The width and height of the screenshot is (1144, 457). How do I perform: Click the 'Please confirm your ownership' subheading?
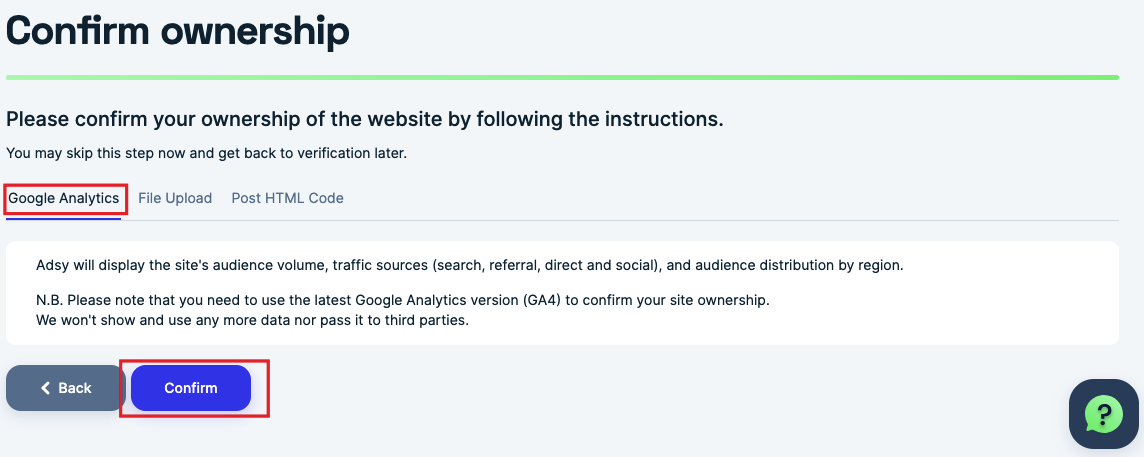(365, 119)
